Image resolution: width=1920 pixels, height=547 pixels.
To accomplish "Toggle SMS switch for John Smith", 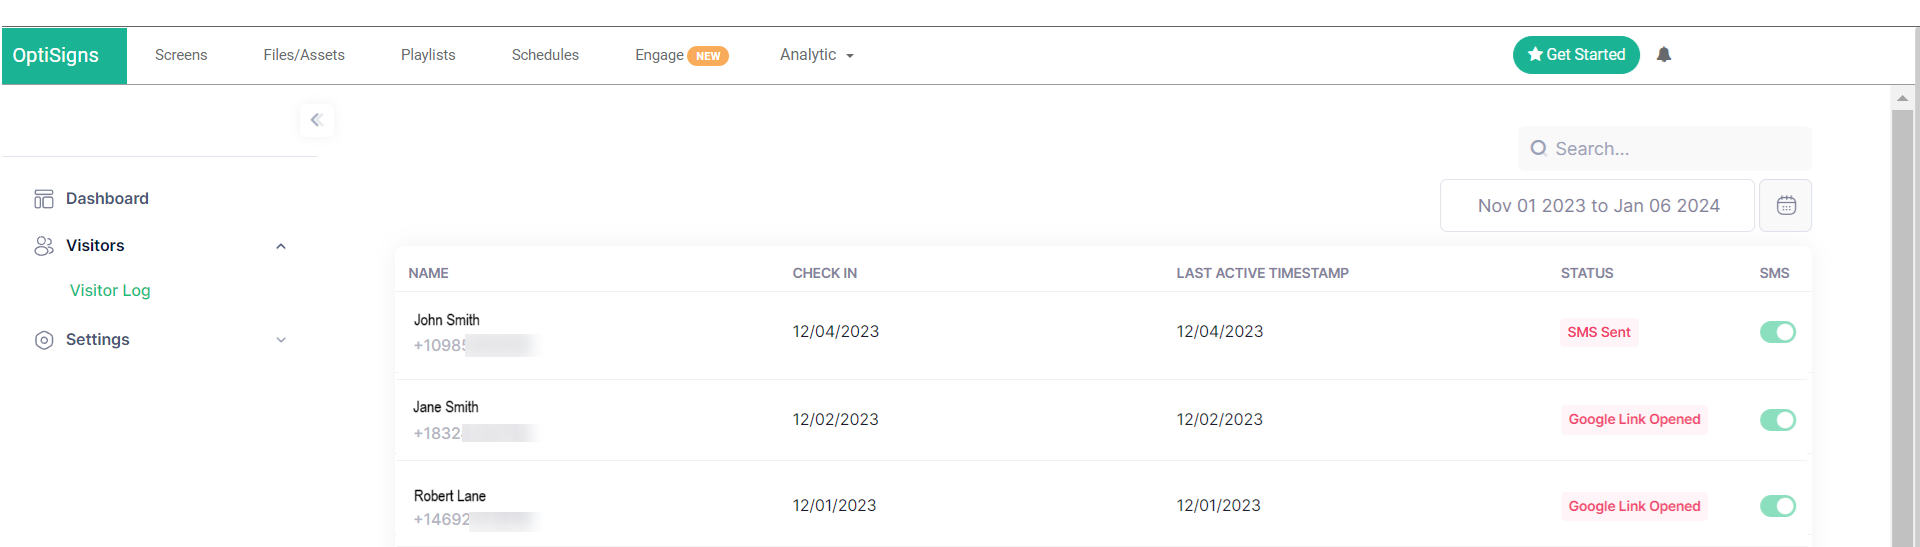I will coord(1777,332).
